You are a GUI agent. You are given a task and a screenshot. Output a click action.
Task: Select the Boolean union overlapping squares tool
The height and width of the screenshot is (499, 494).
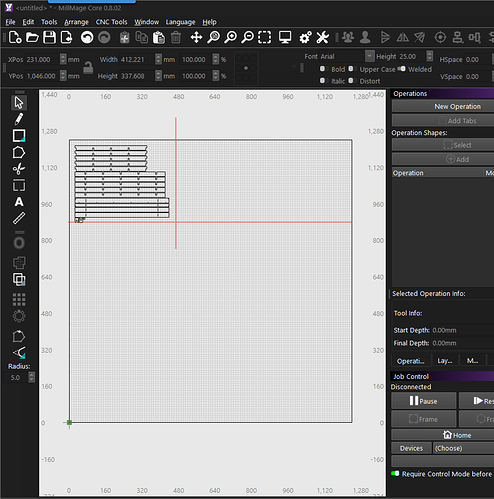[x=19, y=279]
